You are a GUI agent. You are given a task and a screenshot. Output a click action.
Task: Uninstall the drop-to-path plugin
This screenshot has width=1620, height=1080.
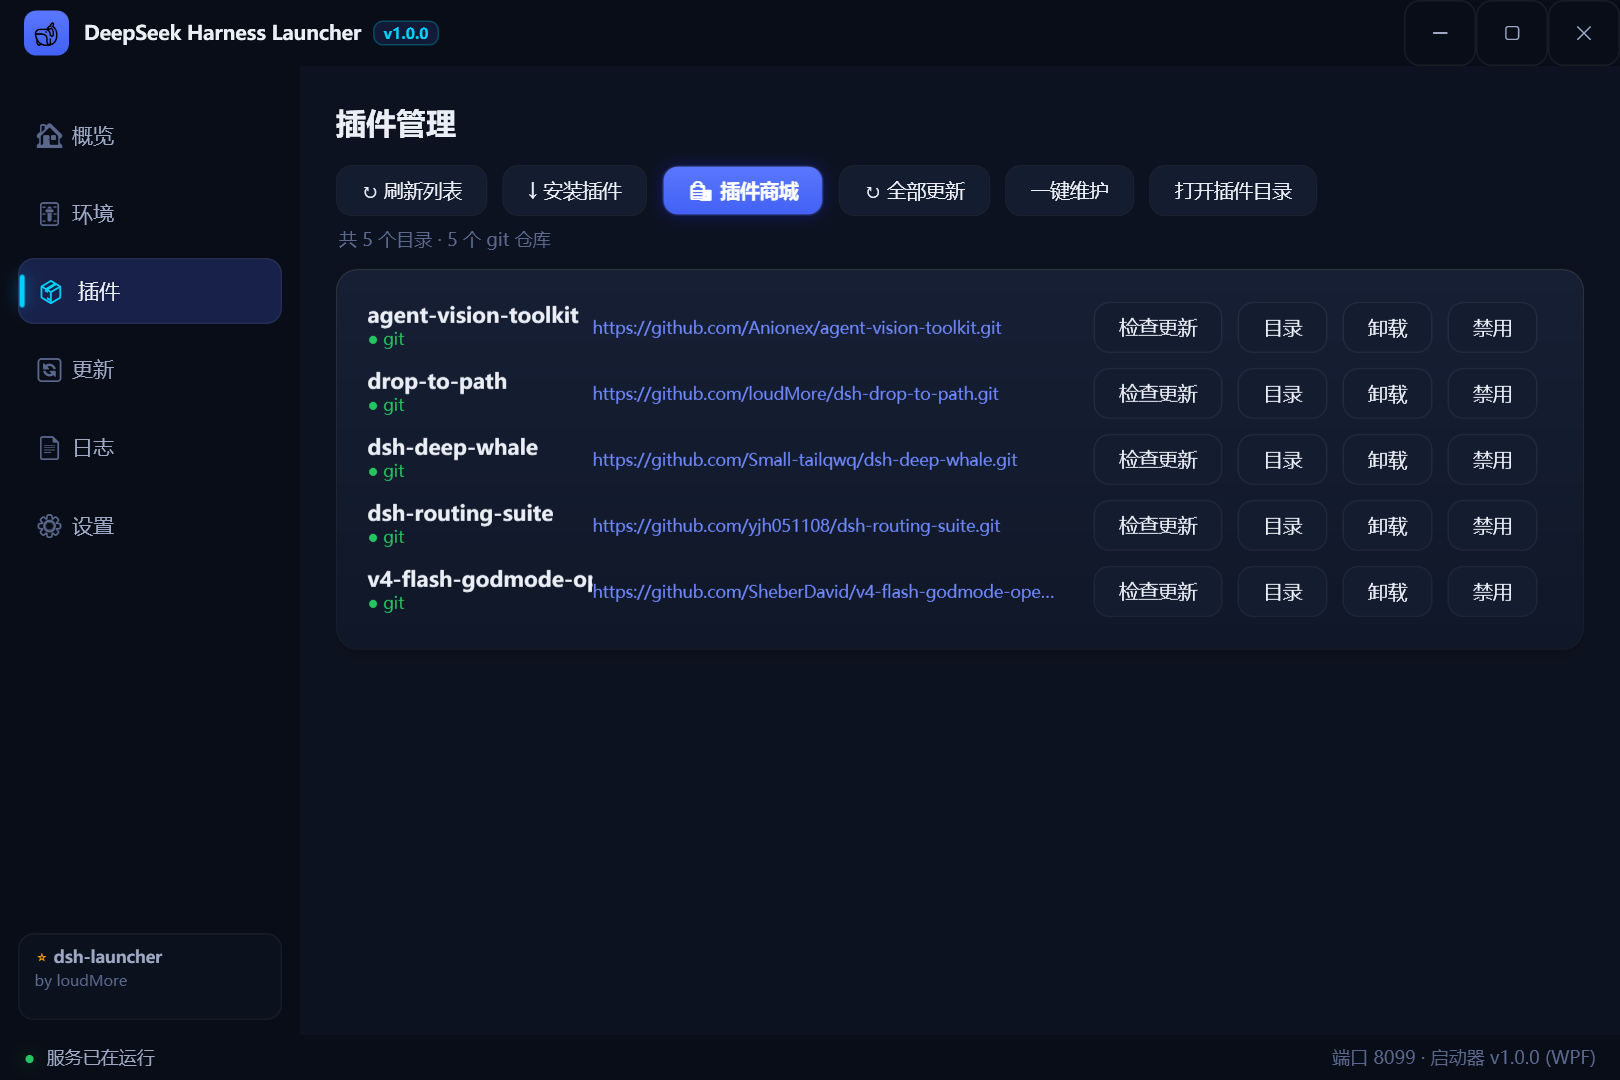tap(1388, 394)
